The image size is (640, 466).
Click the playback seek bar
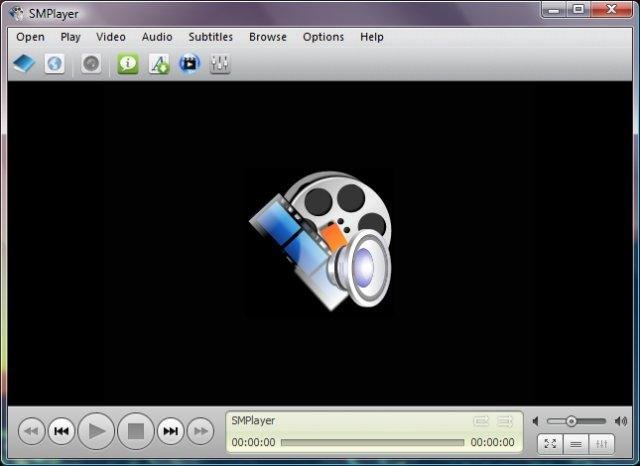(372, 442)
